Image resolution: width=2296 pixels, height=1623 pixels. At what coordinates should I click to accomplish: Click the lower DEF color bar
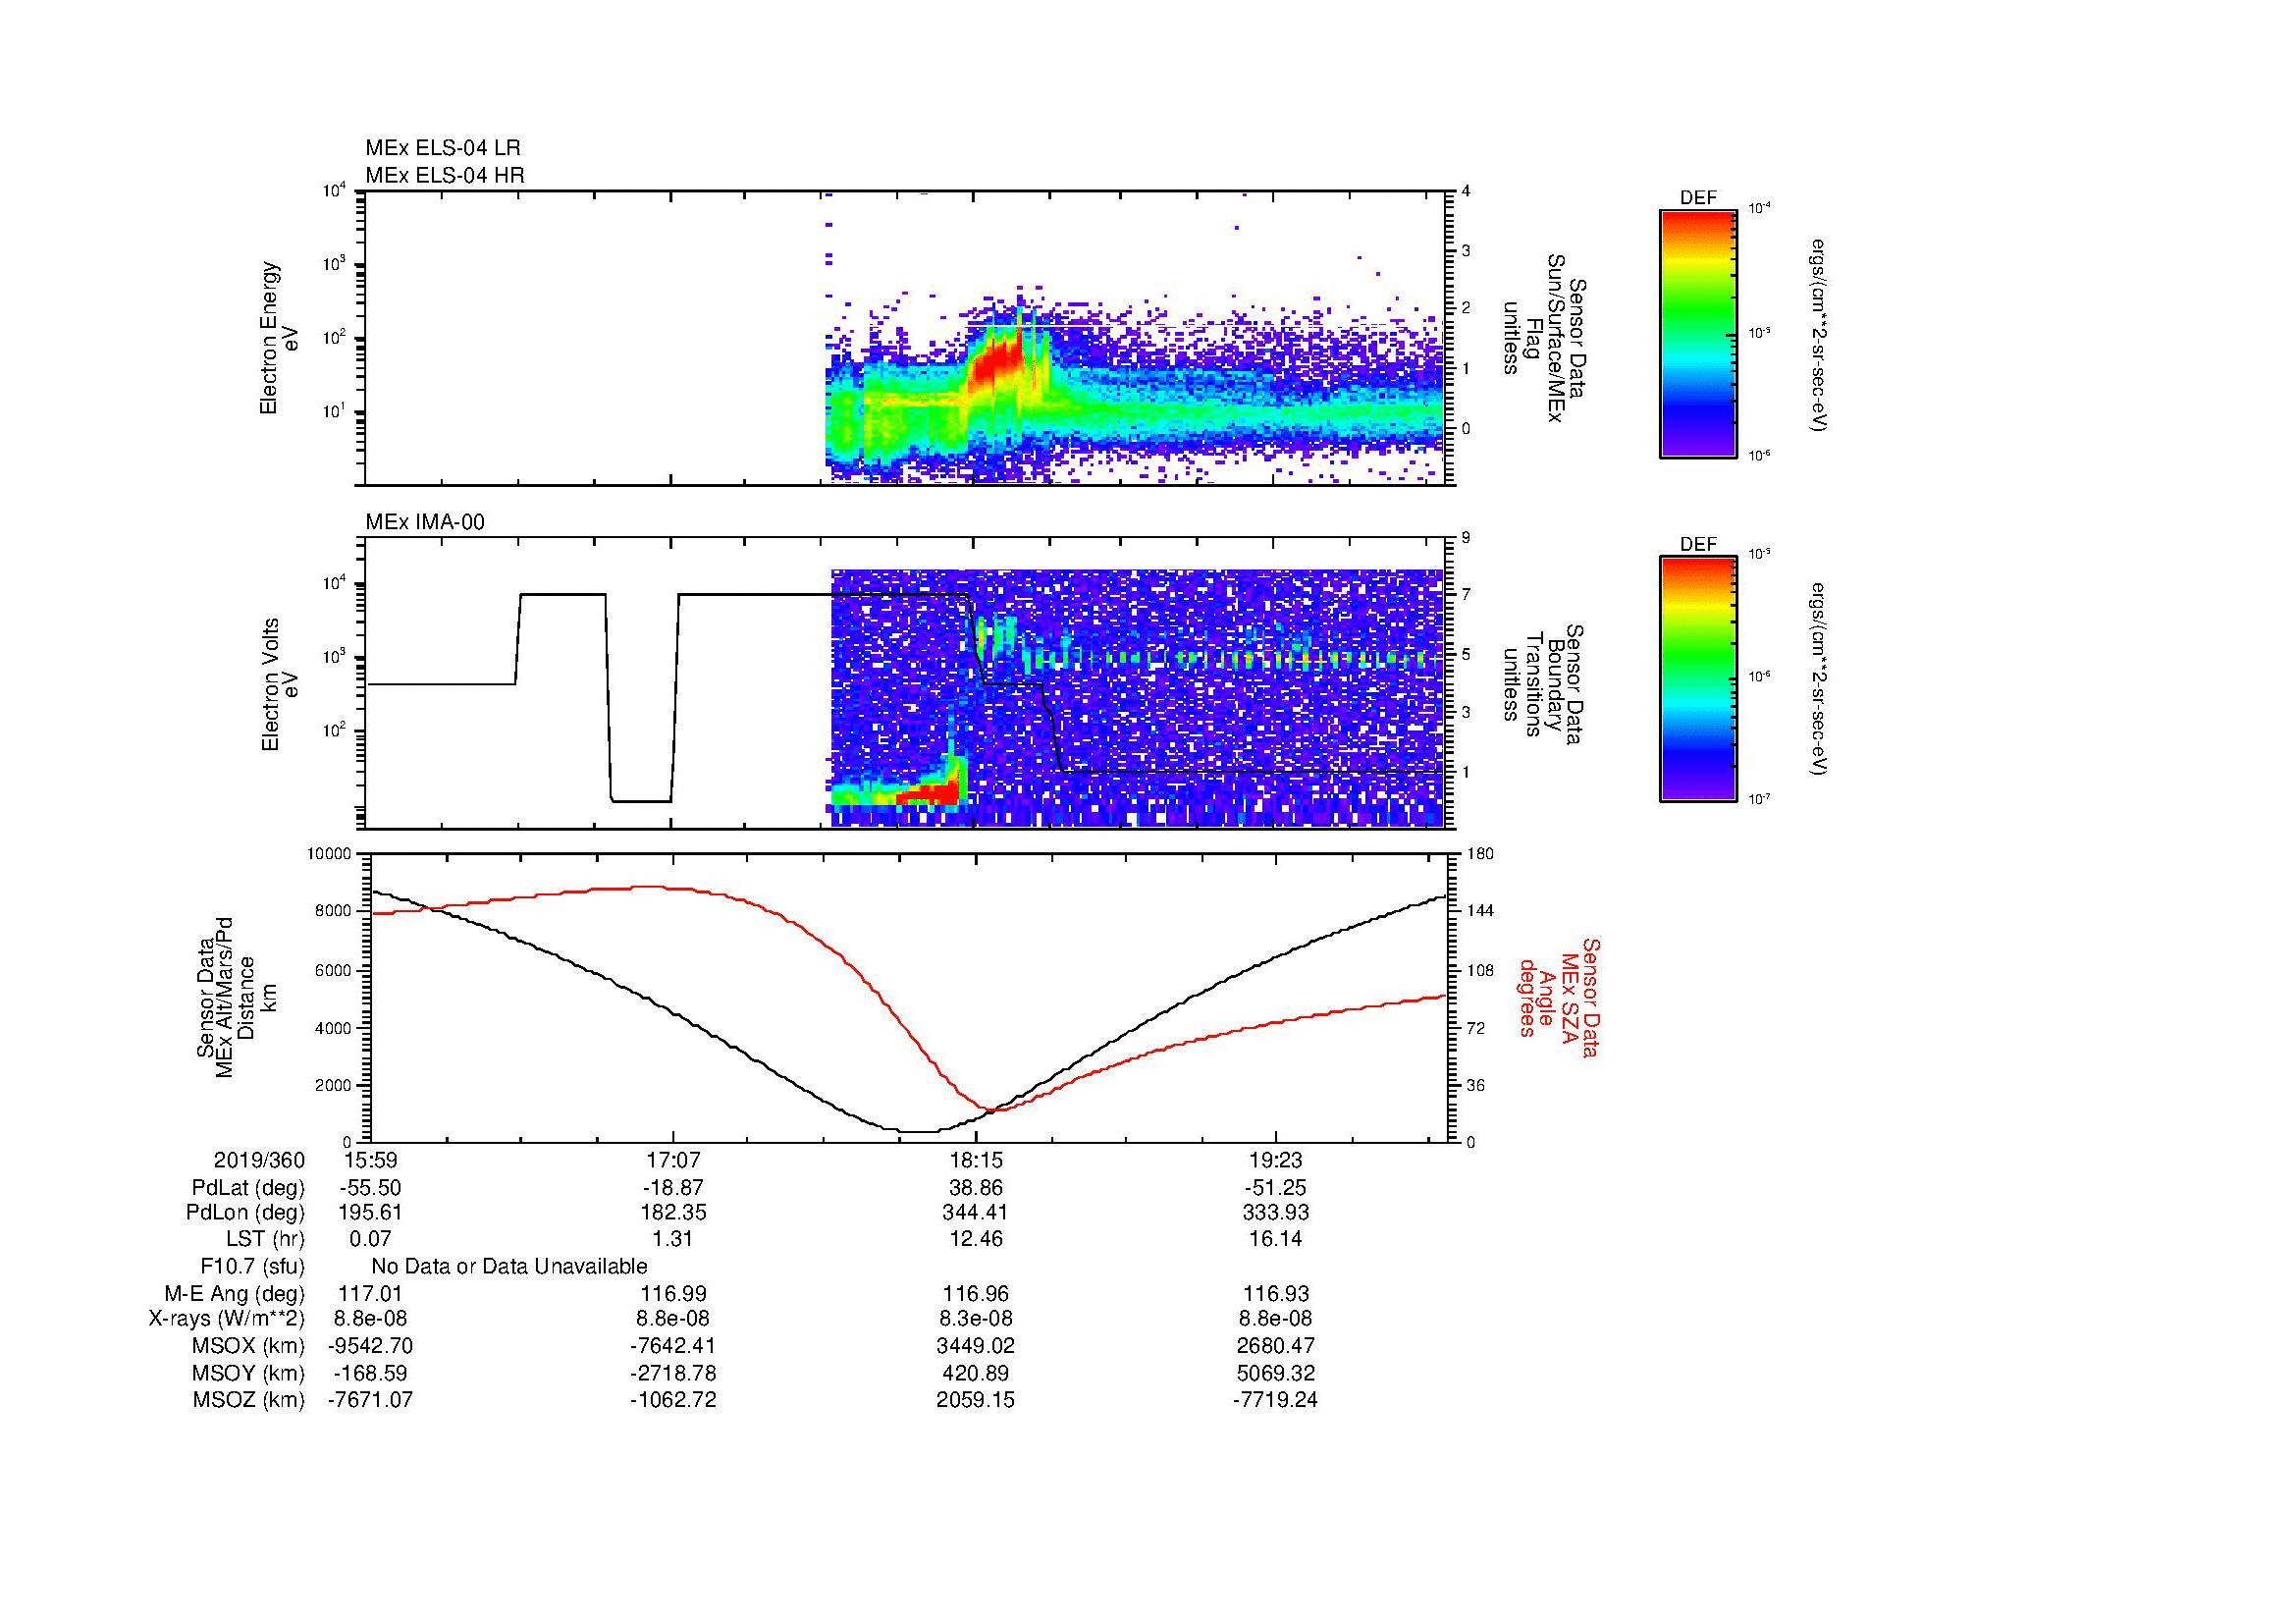[1697, 679]
